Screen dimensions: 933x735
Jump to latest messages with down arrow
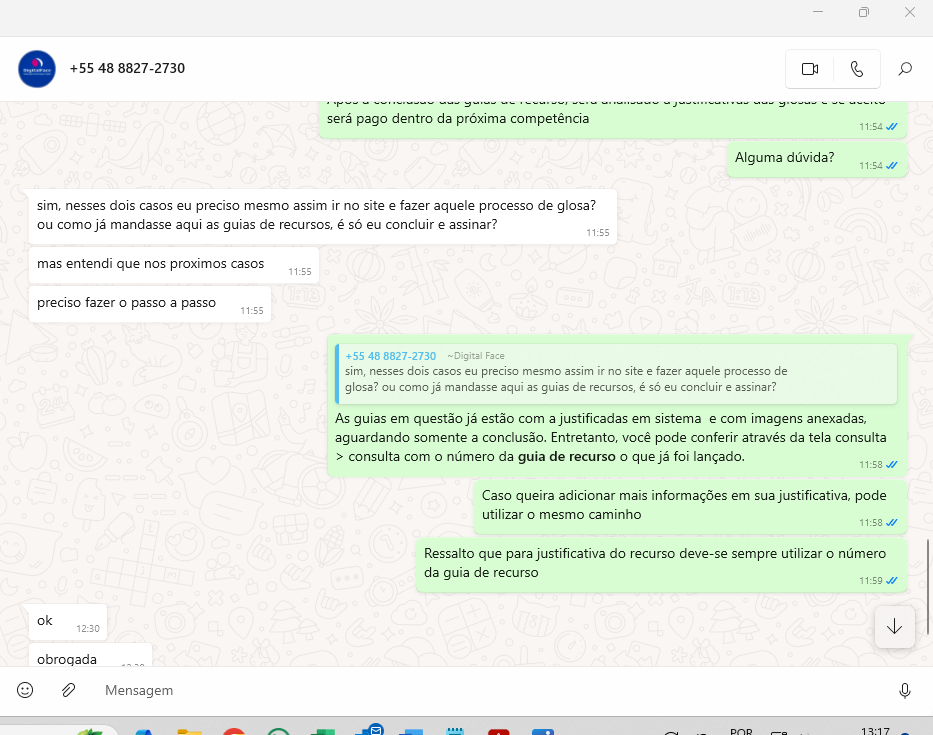pos(894,627)
